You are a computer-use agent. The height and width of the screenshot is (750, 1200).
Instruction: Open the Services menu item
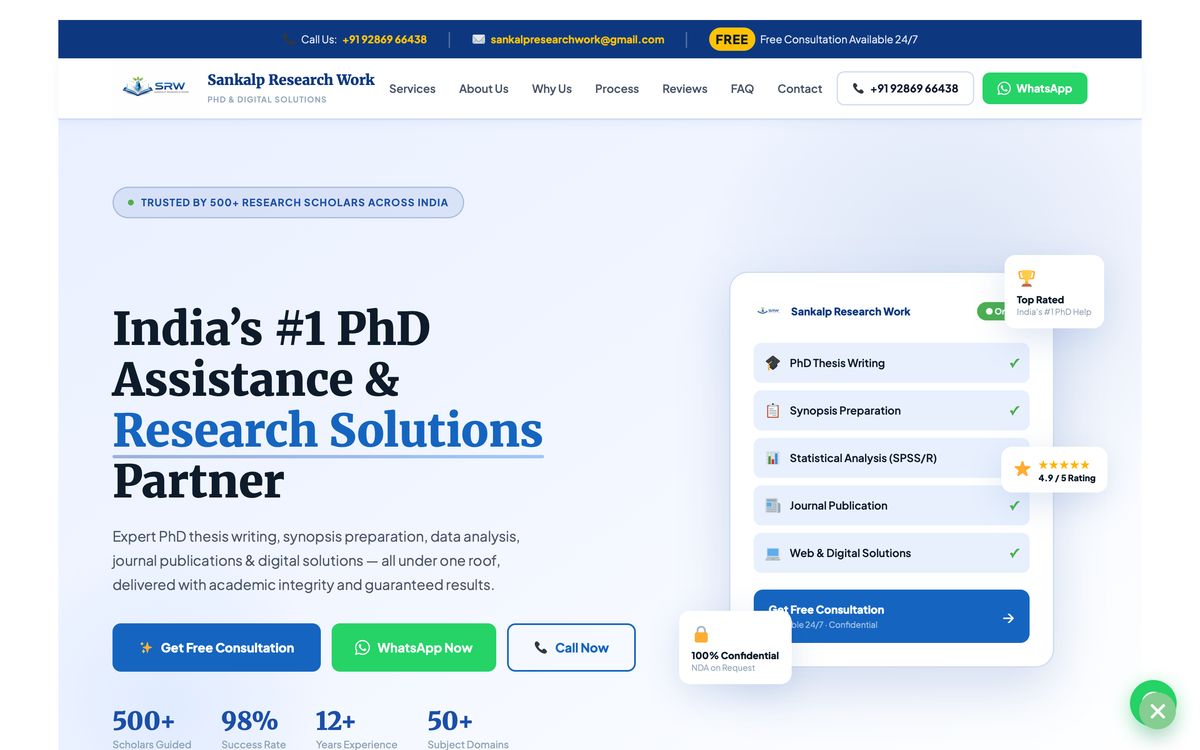(x=412, y=89)
